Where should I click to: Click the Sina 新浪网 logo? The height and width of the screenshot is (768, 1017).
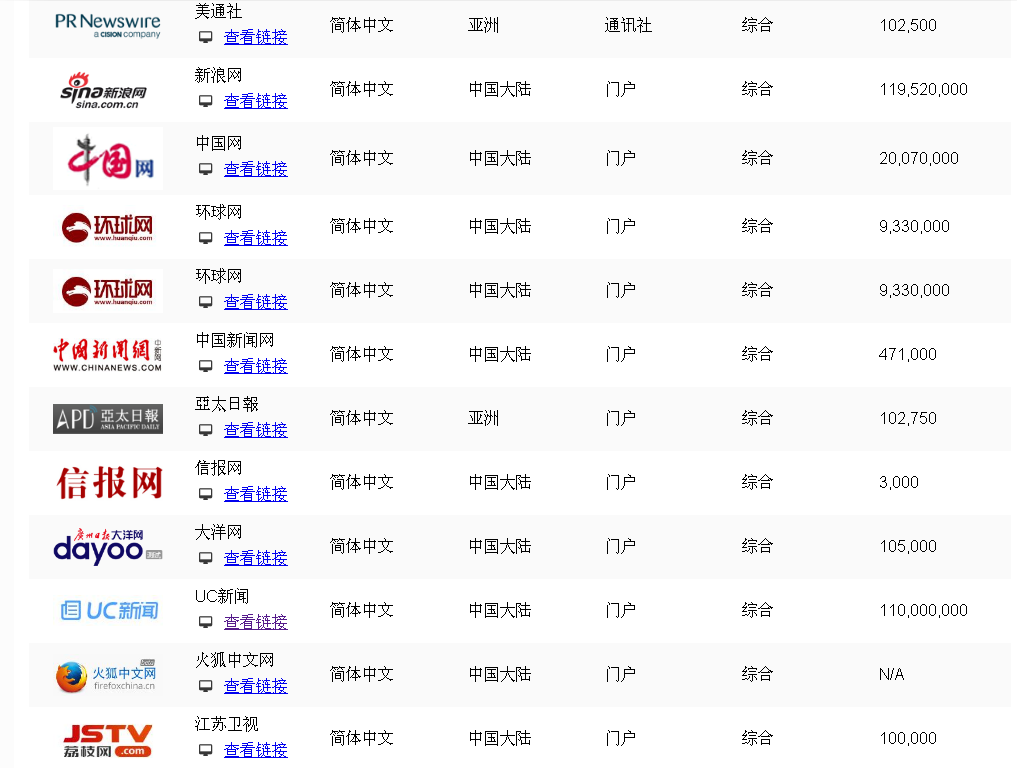click(104, 90)
